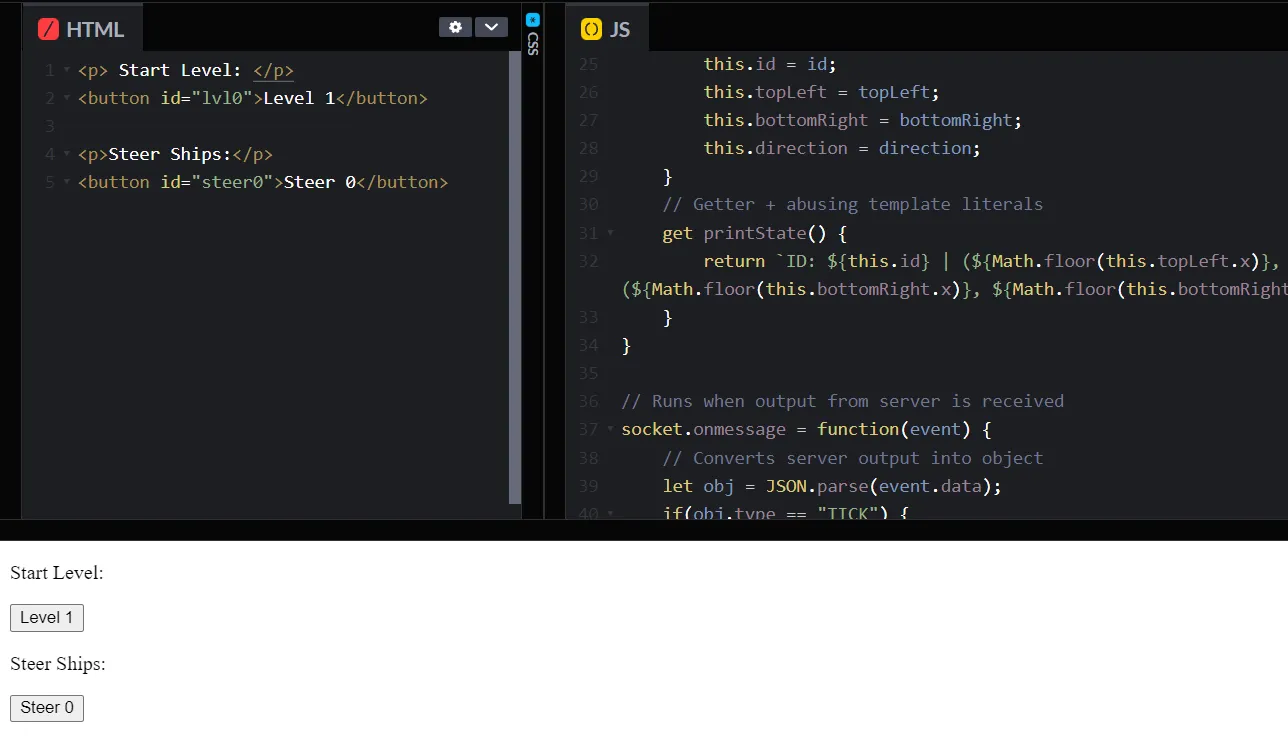
Task: Open the HTML panel settings gear
Action: coord(455,27)
